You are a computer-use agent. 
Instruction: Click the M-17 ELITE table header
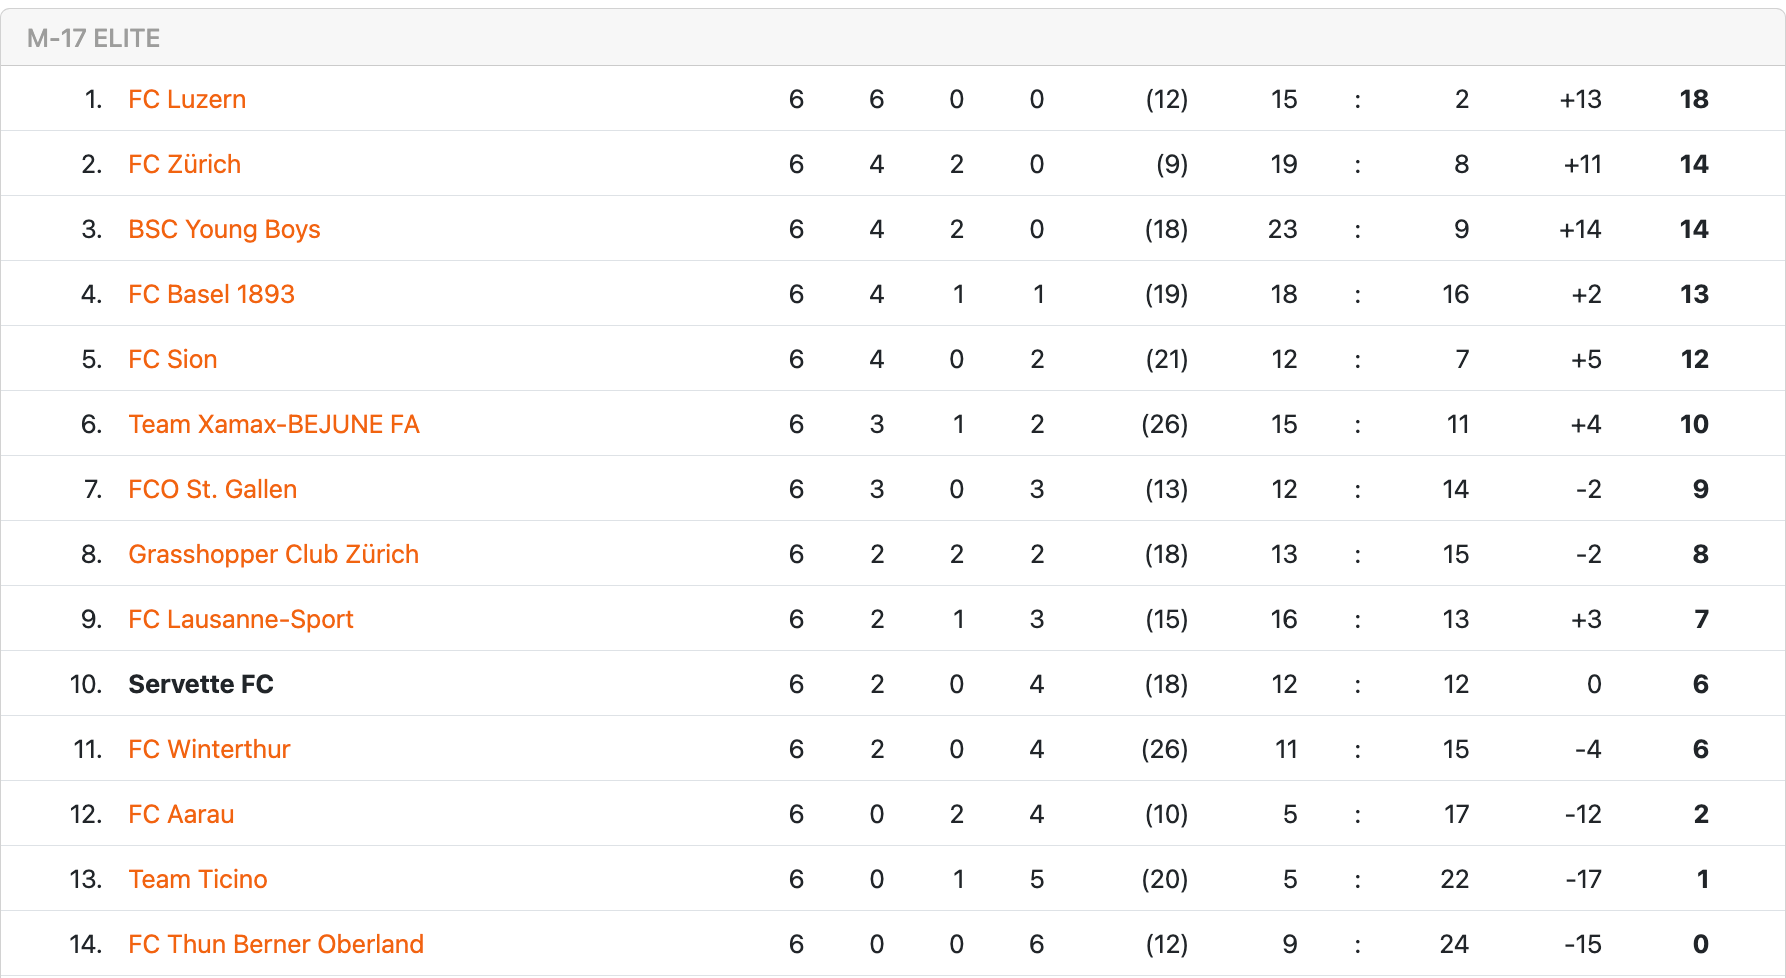(x=94, y=38)
